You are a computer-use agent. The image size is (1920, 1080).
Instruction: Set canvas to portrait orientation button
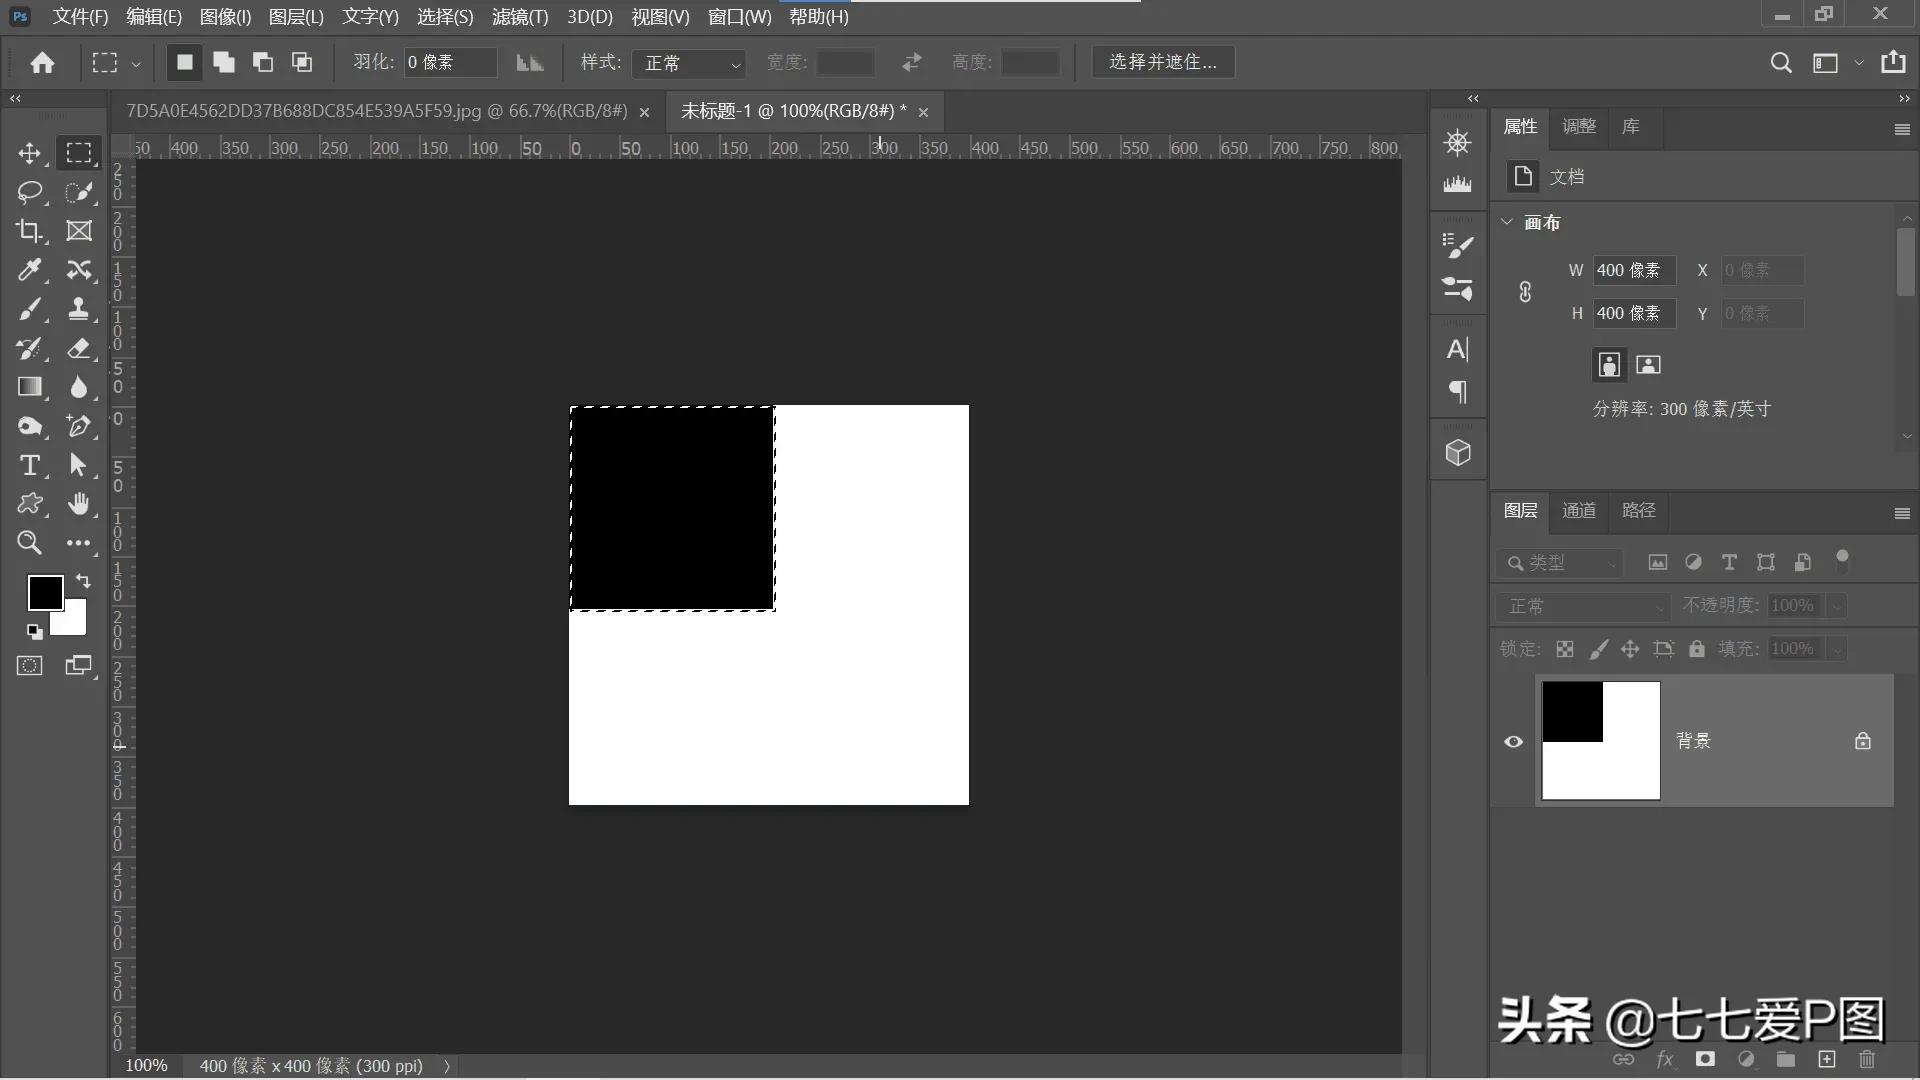click(x=1609, y=365)
